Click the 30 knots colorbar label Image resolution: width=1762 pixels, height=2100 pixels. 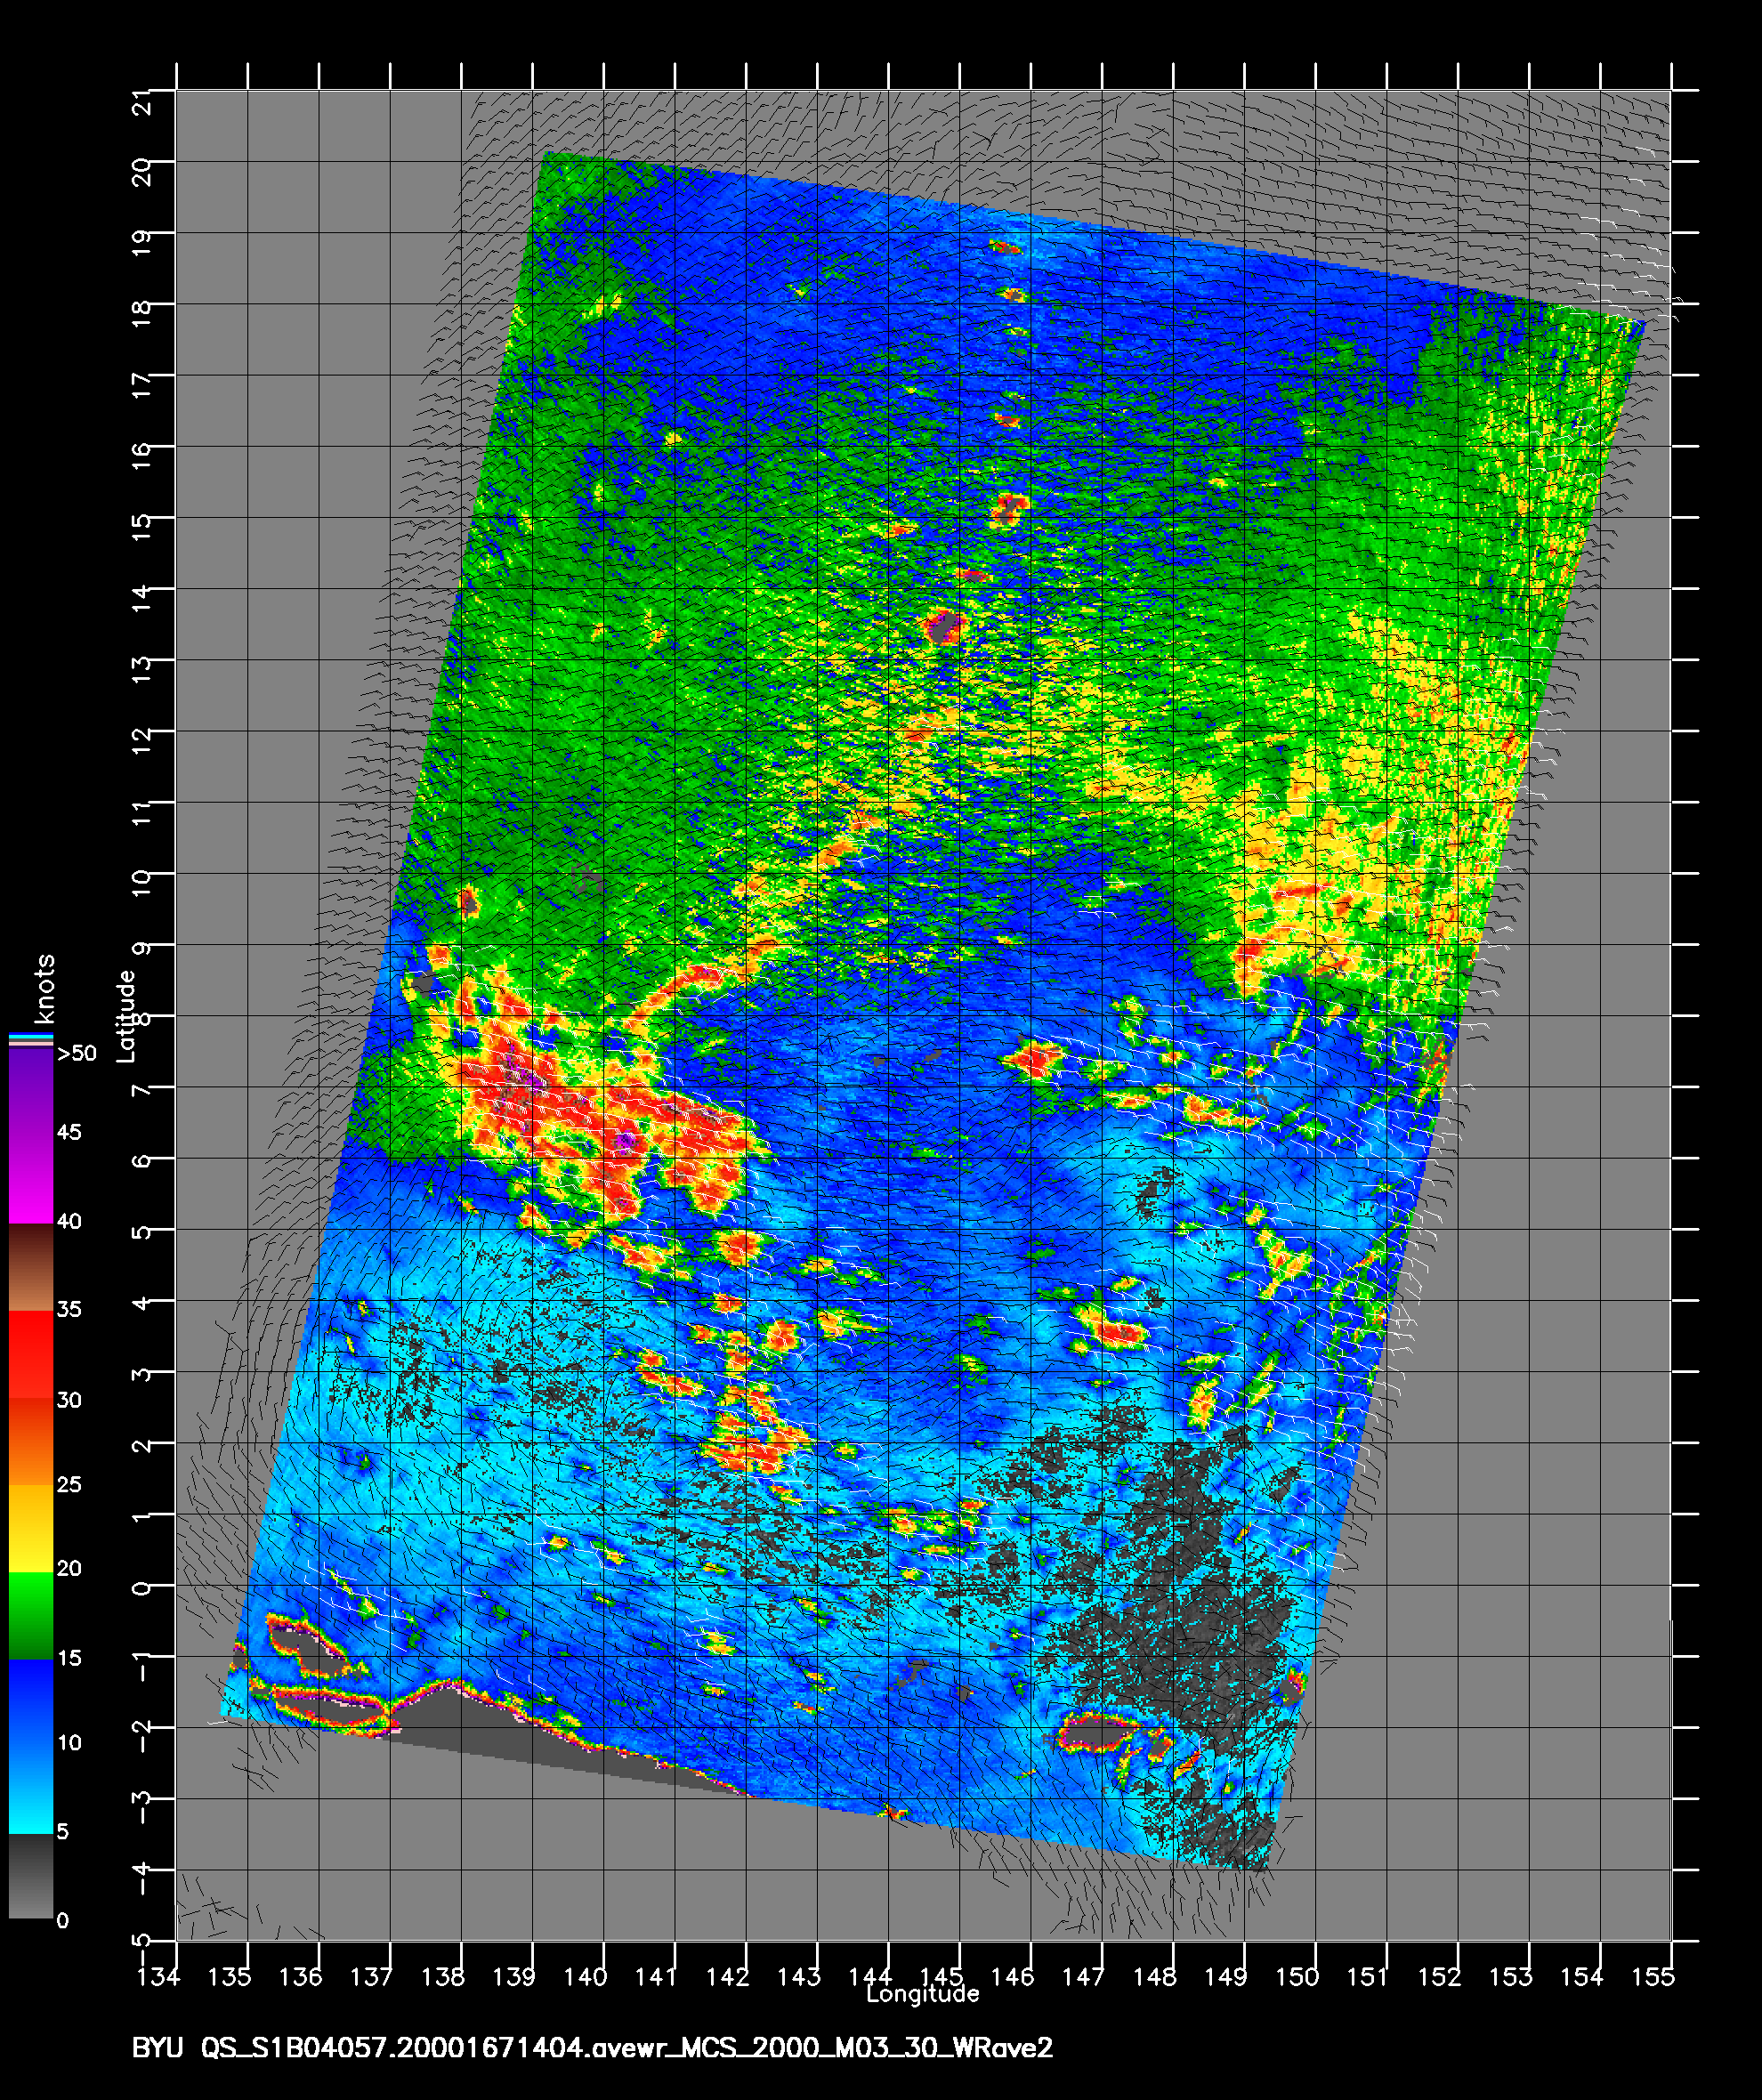(69, 1400)
